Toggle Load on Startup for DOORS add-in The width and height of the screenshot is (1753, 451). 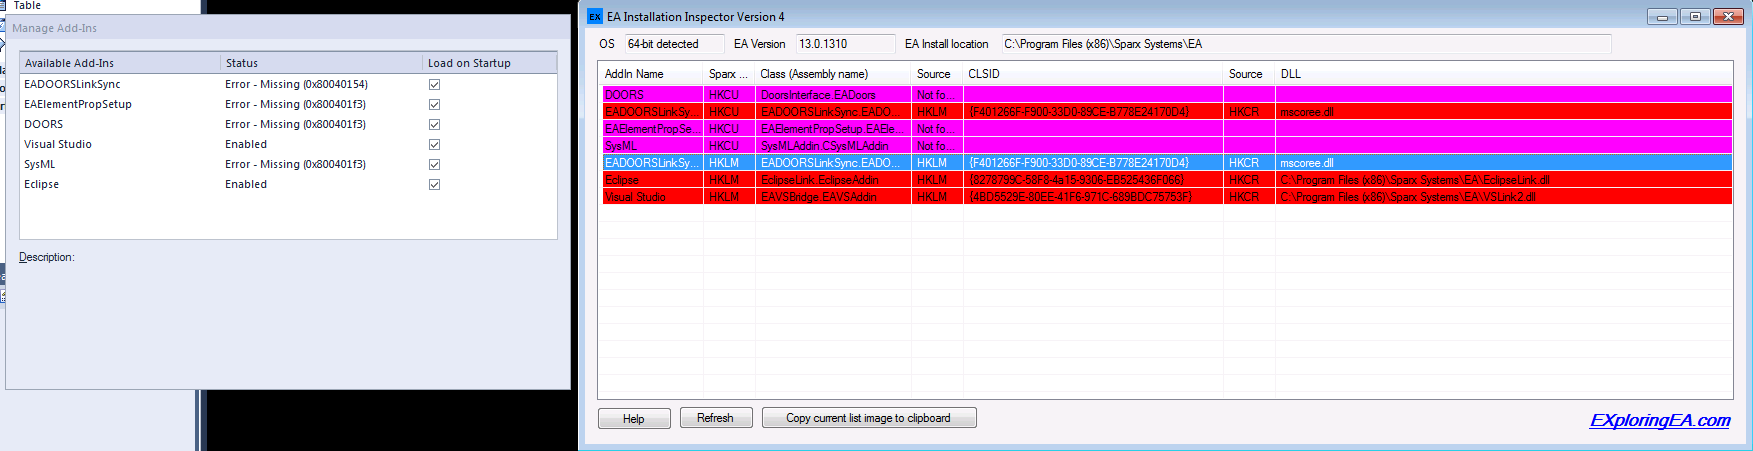pos(434,124)
